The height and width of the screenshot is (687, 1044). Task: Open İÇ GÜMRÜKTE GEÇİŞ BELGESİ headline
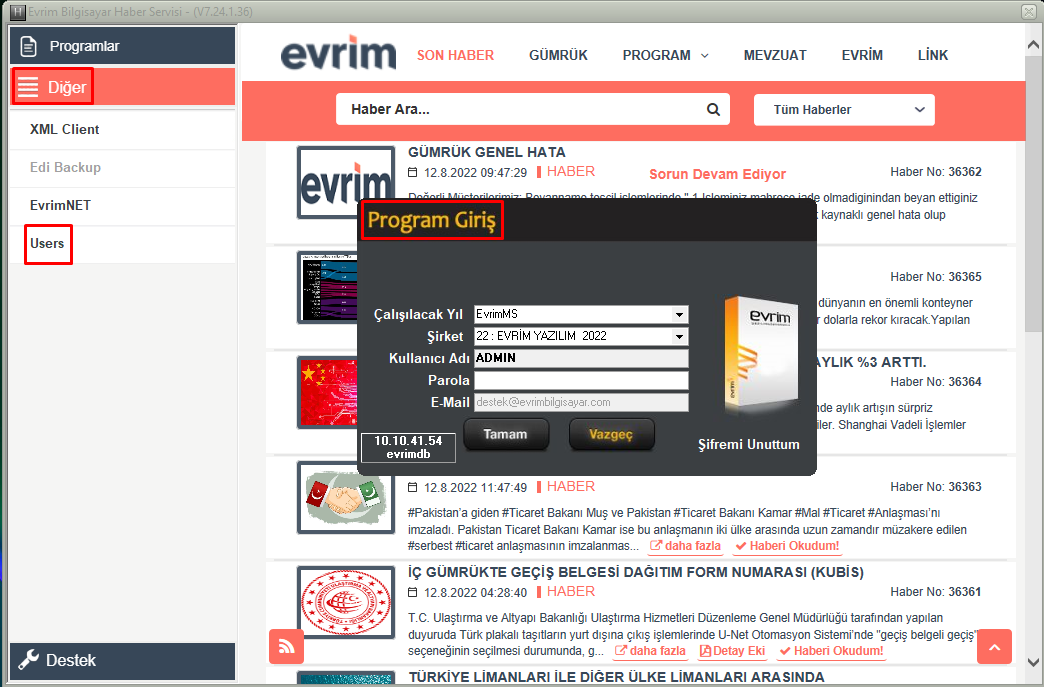pos(636,572)
